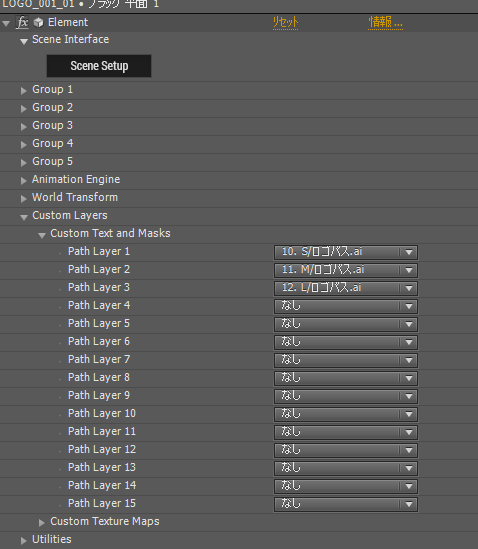
Task: Expand the Animation Engine section
Action: click(x=23, y=181)
